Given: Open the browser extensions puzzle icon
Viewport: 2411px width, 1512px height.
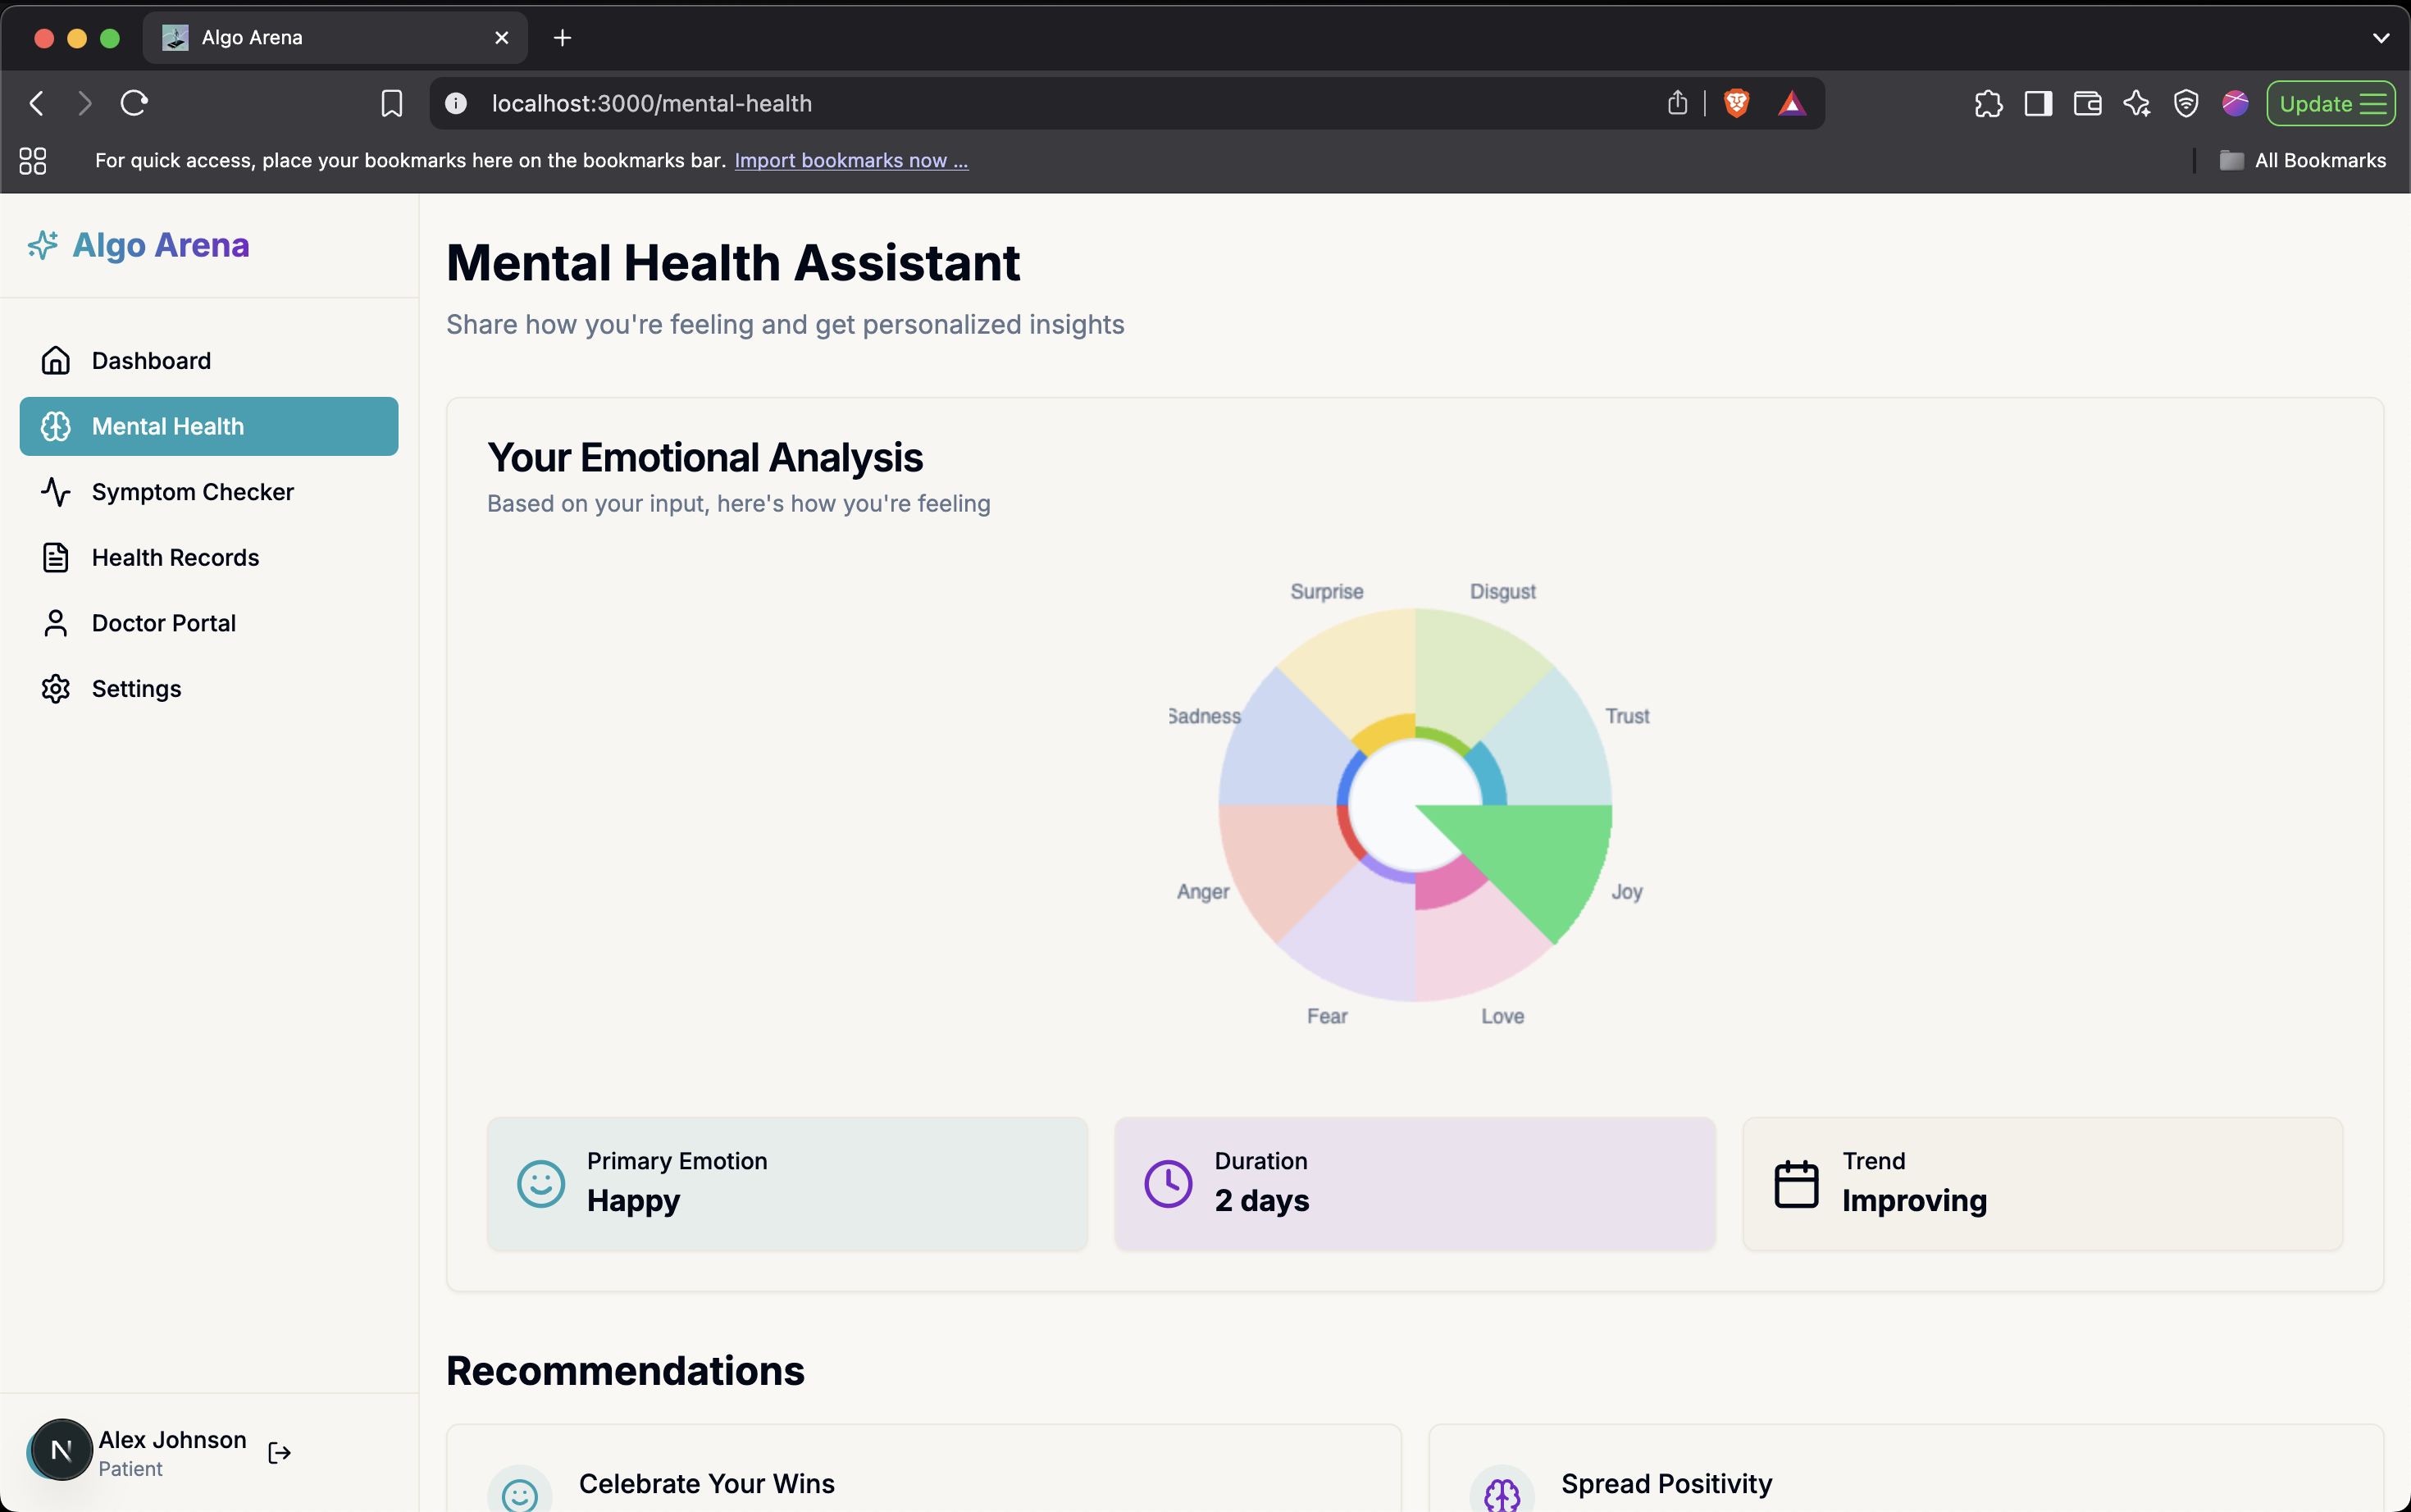Looking at the screenshot, I should [x=1988, y=103].
